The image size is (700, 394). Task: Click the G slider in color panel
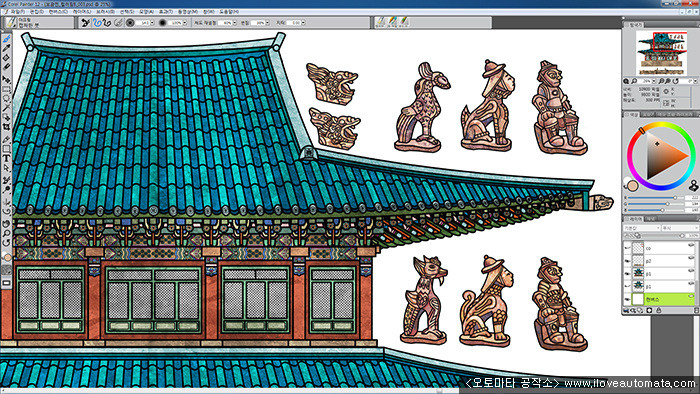(x=655, y=204)
